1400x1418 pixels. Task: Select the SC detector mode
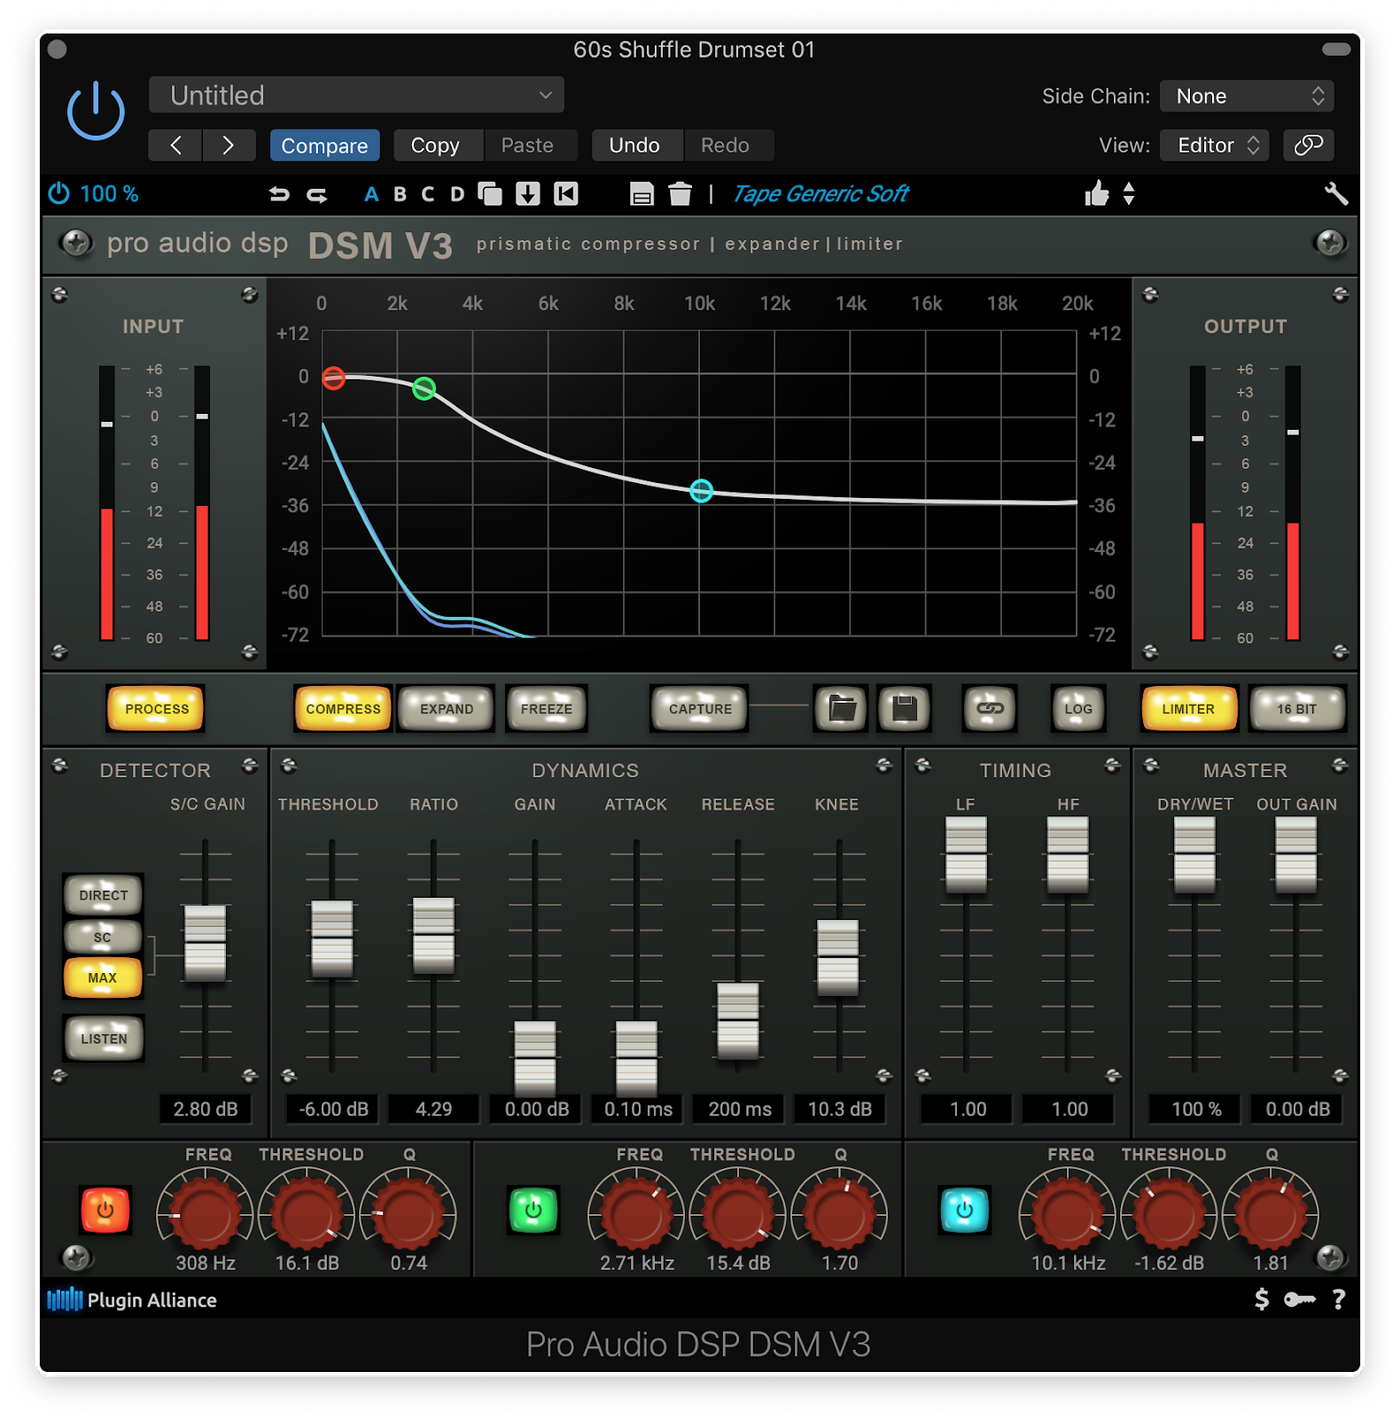103,937
